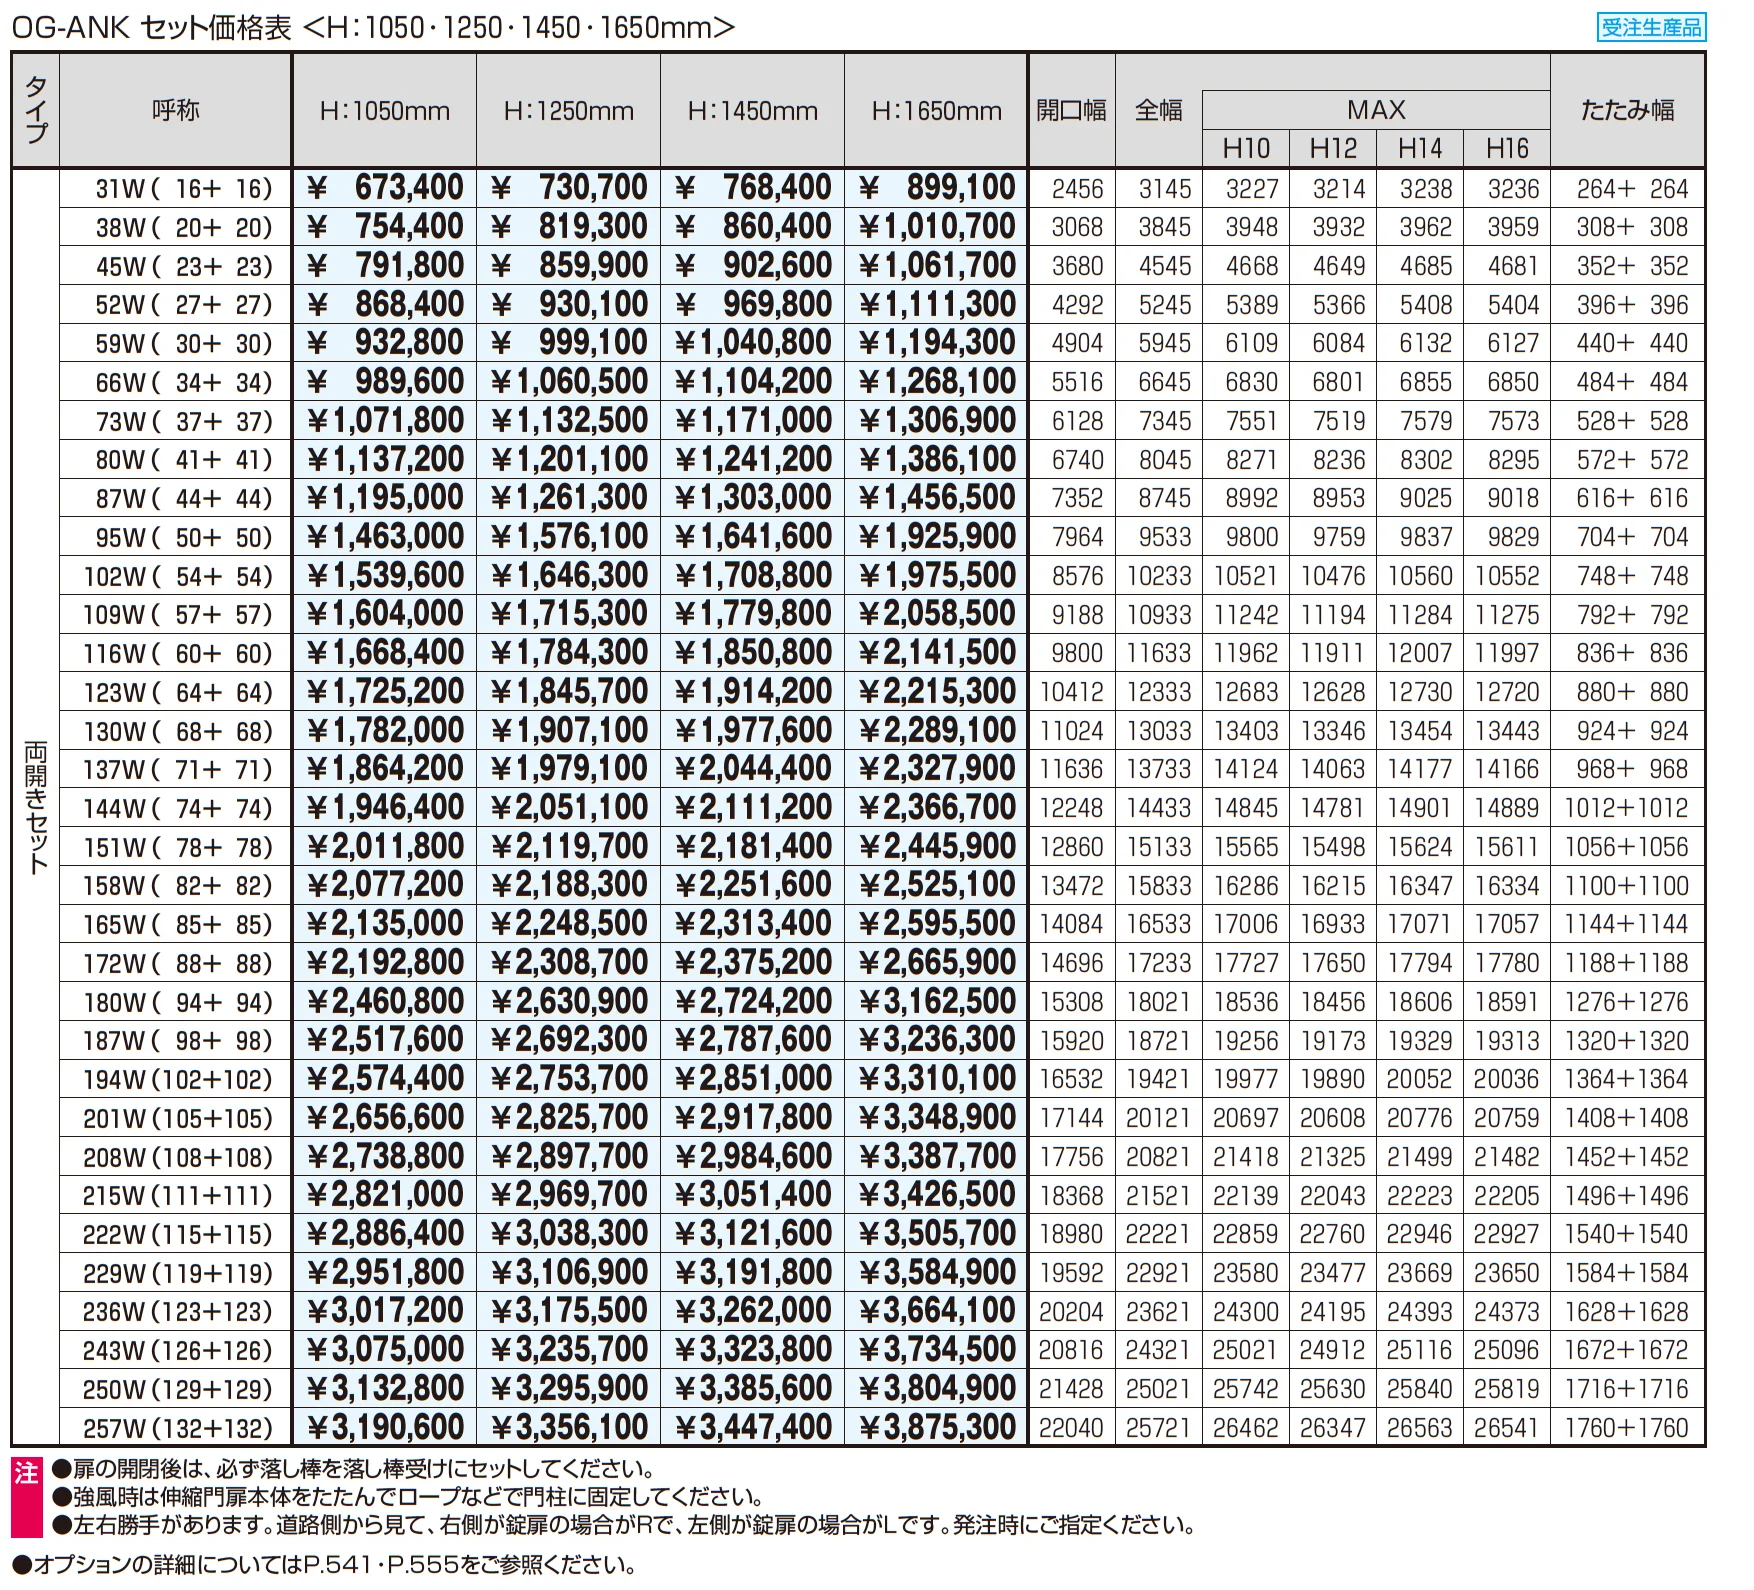Click the price ¥2,248,500 in the 165W row
Image resolution: width=1754 pixels, height=1590 pixels.
(x=569, y=924)
